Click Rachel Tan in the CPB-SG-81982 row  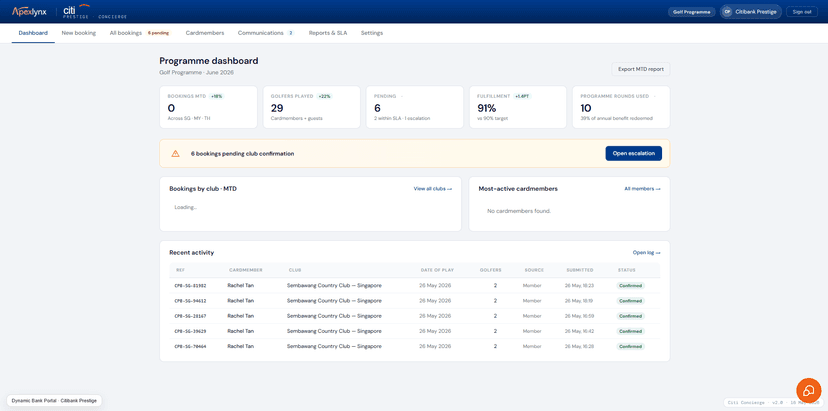pyautogui.click(x=241, y=285)
